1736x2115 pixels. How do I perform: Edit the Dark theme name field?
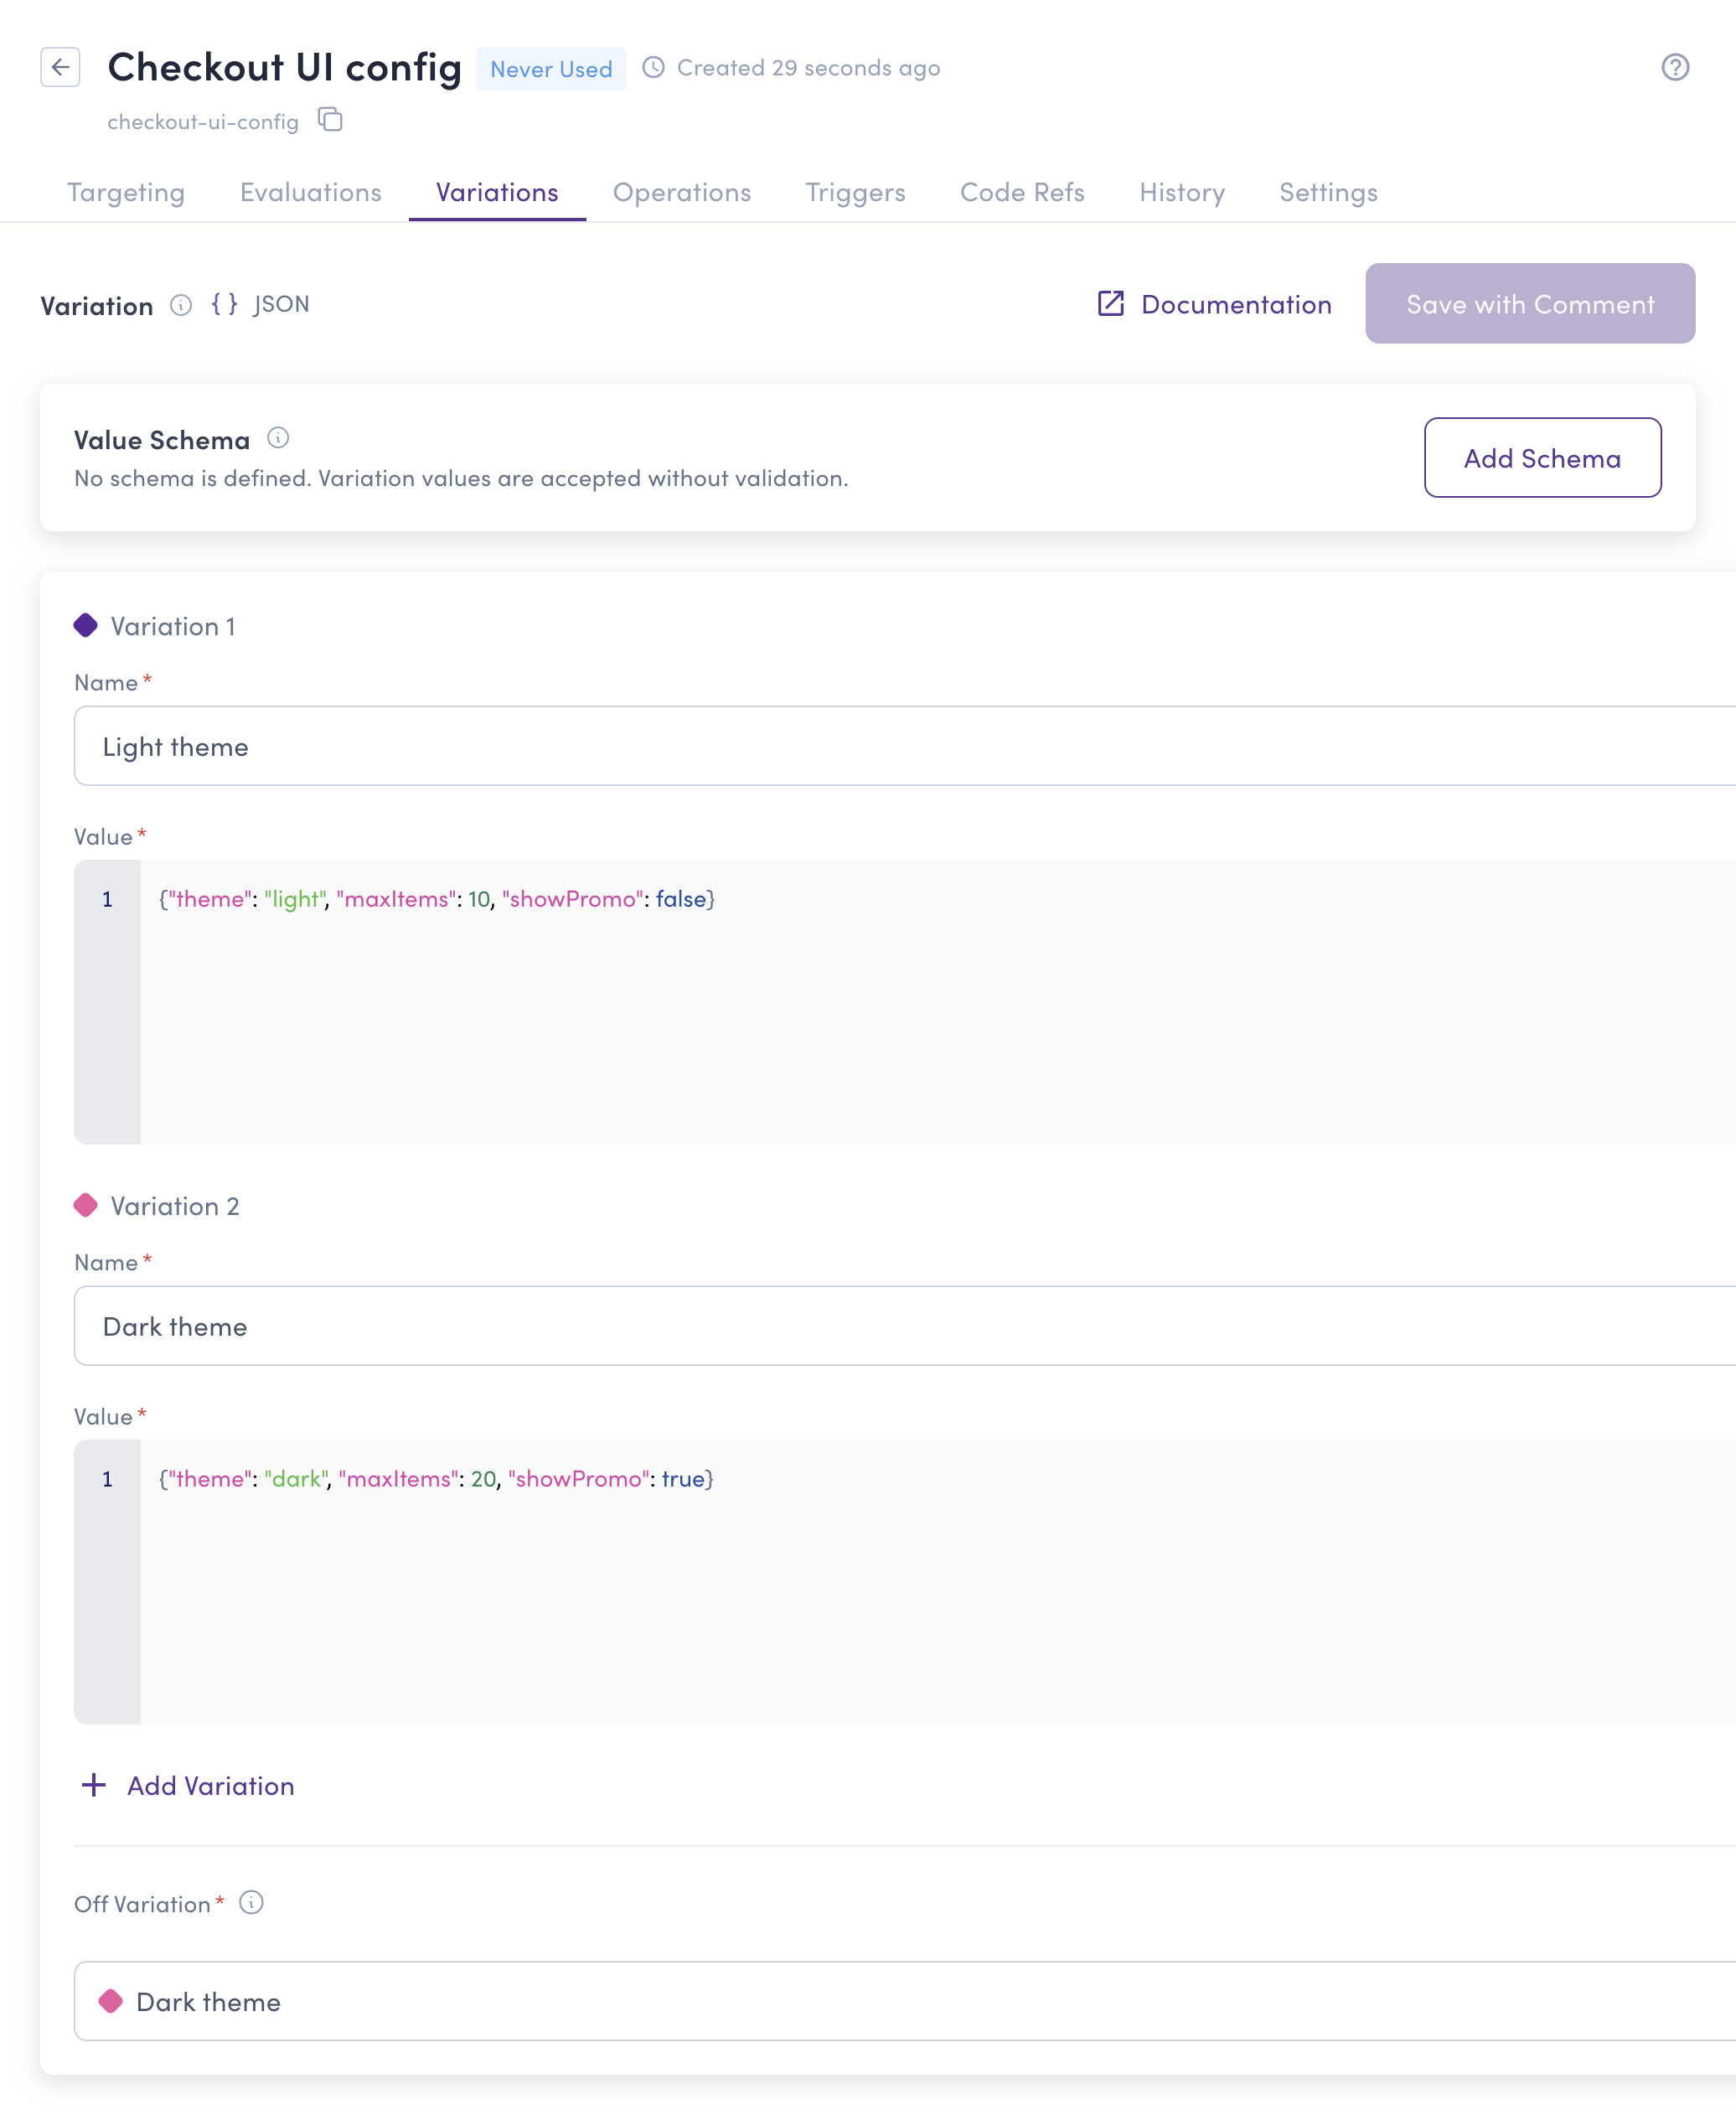(905, 1326)
